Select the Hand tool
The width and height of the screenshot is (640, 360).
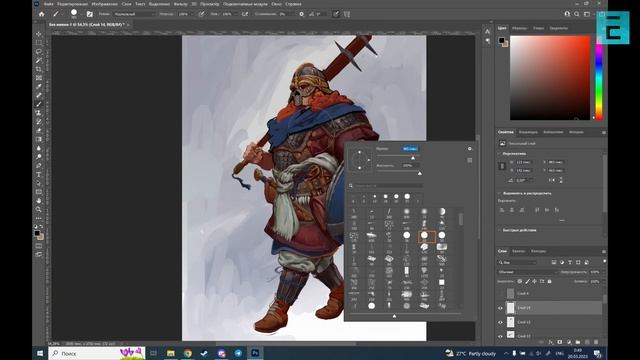pyautogui.click(x=39, y=201)
